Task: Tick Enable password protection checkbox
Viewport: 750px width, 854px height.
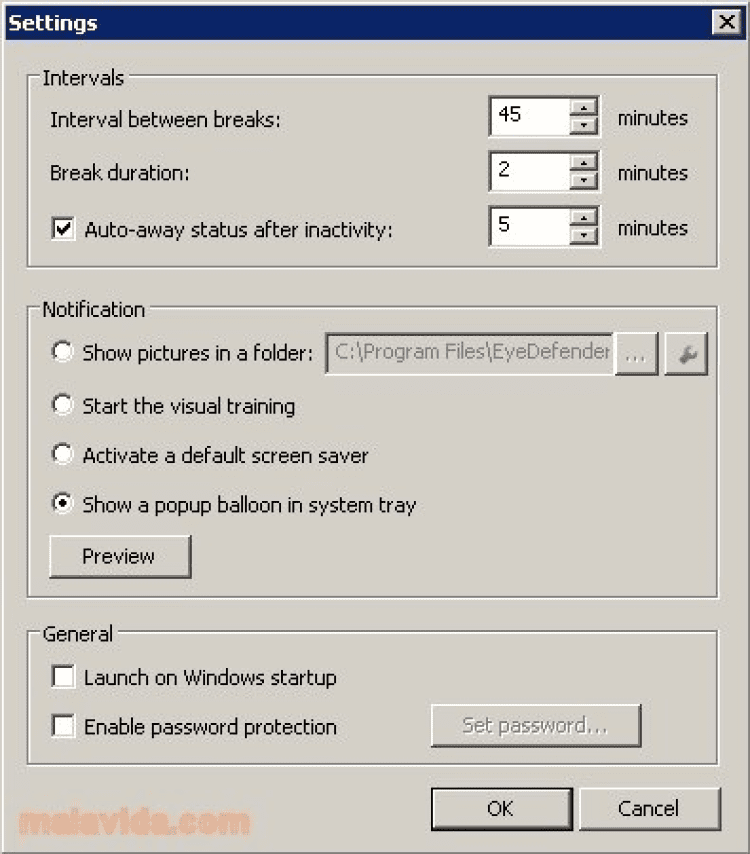Action: point(64,727)
